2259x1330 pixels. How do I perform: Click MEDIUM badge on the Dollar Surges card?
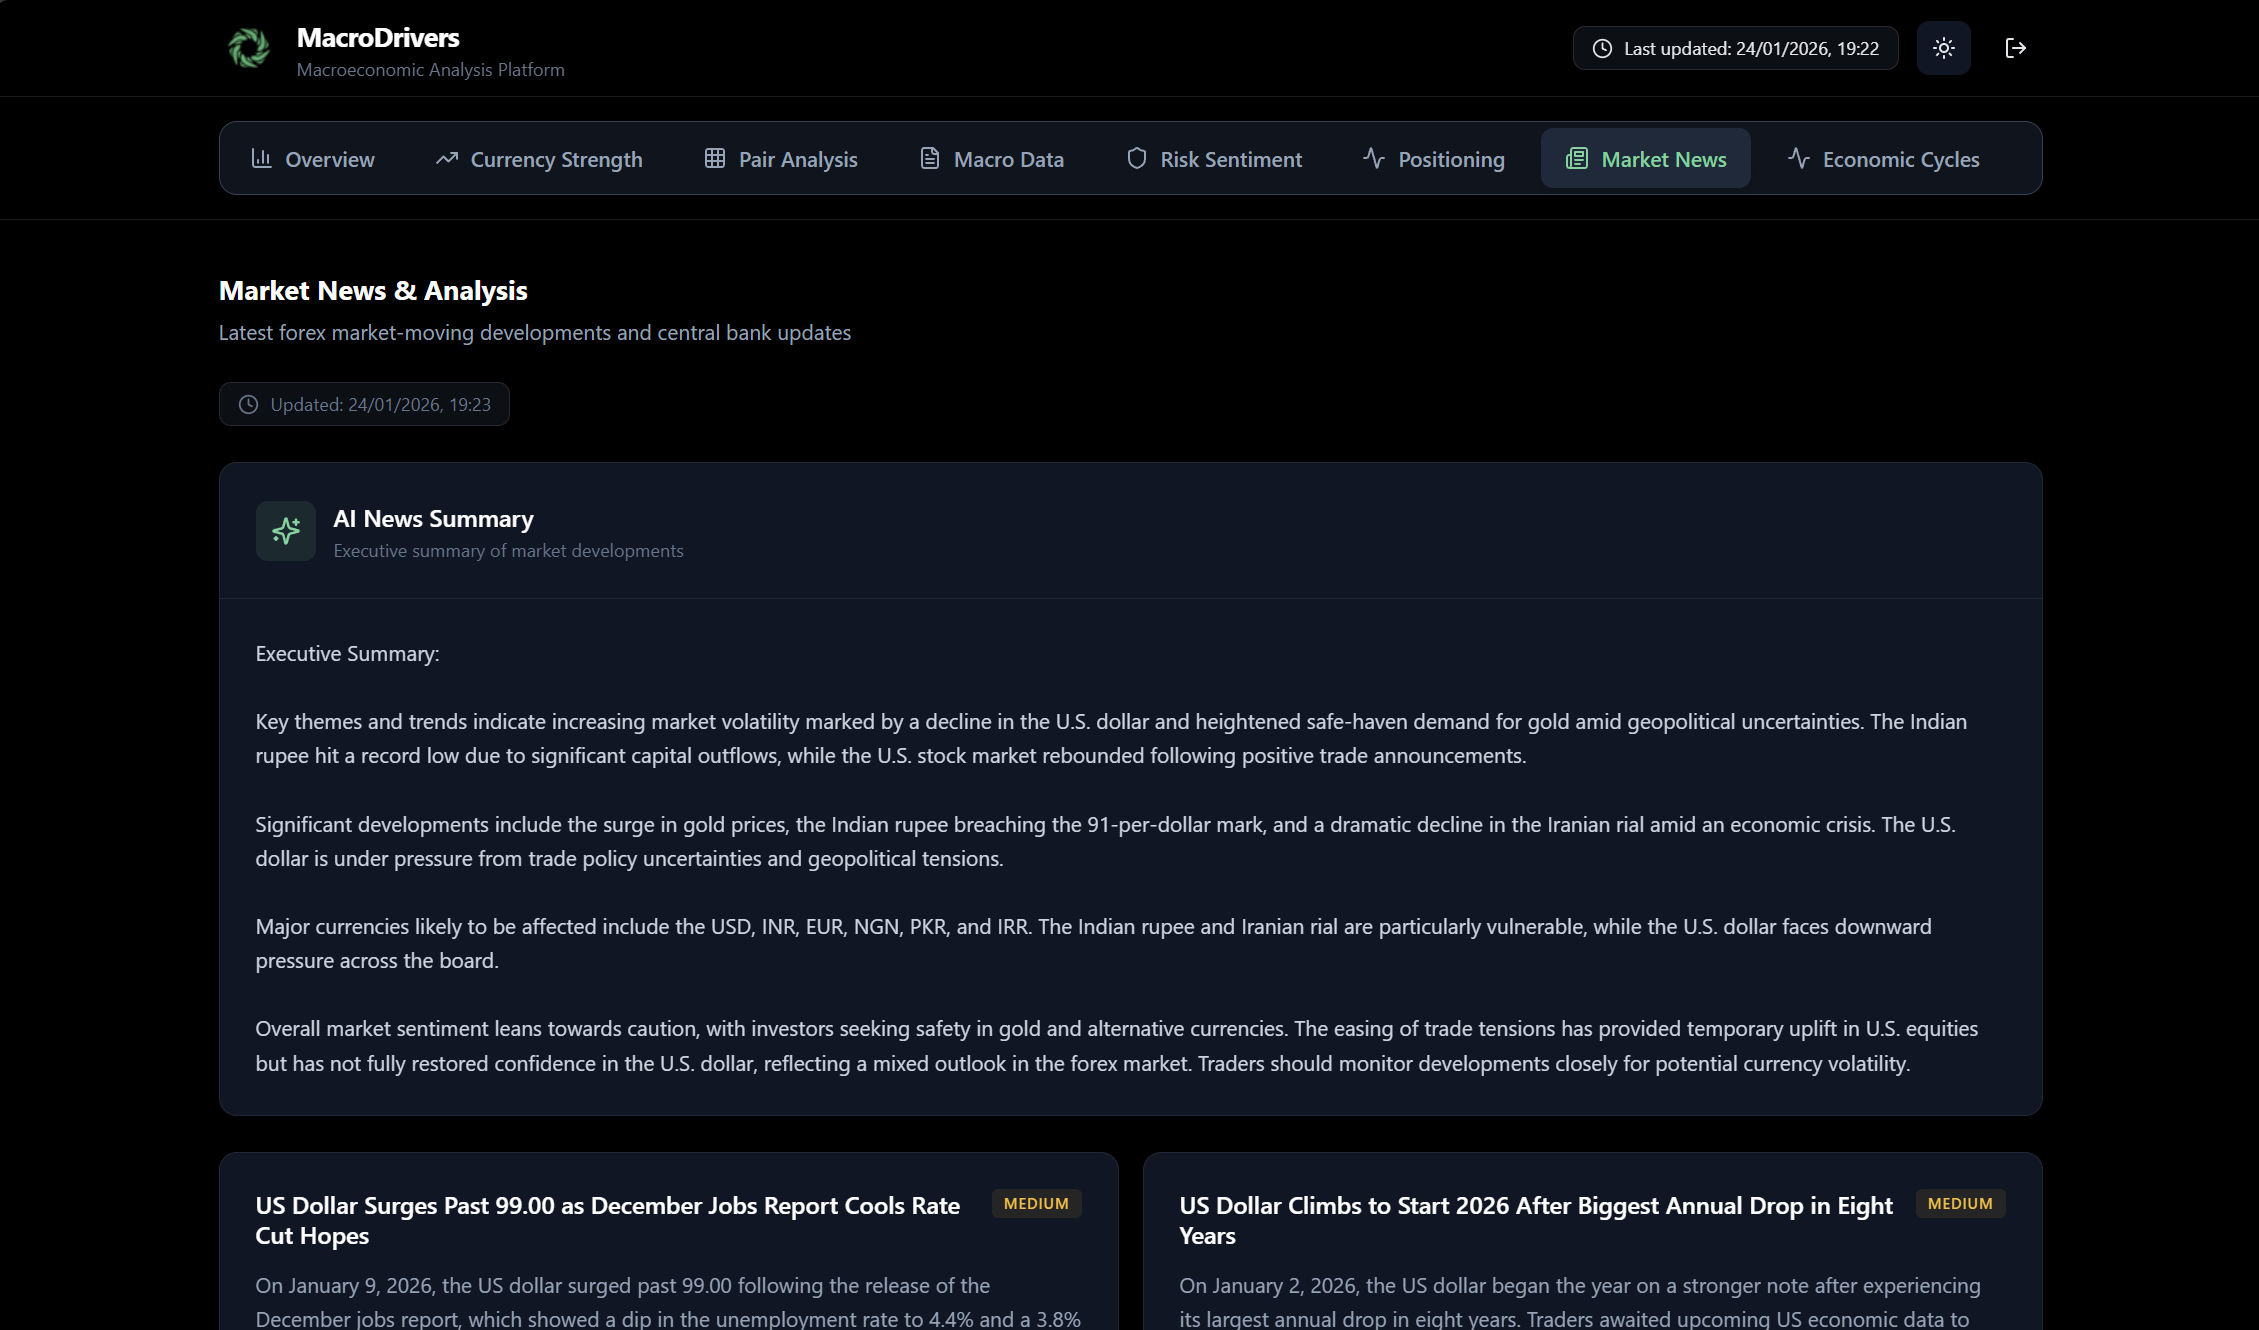coord(1036,1204)
